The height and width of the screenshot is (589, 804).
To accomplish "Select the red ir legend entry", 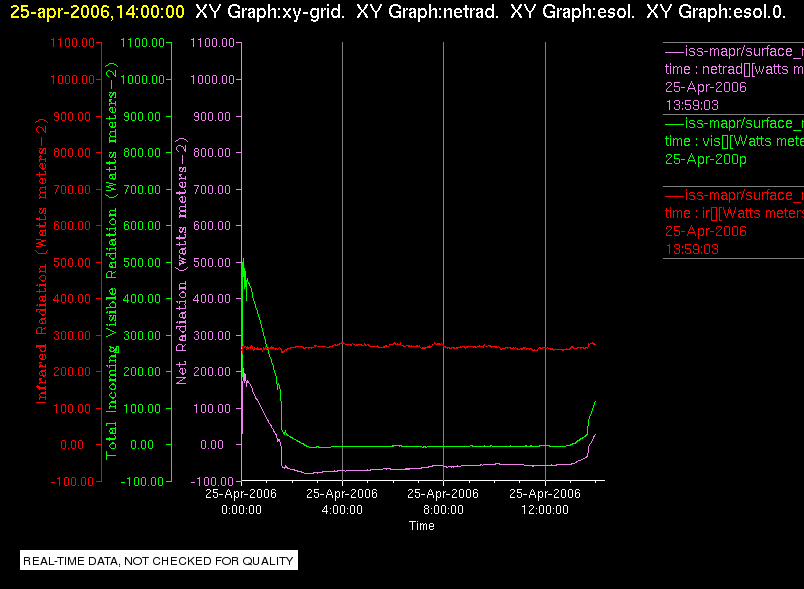I will 734,222.
